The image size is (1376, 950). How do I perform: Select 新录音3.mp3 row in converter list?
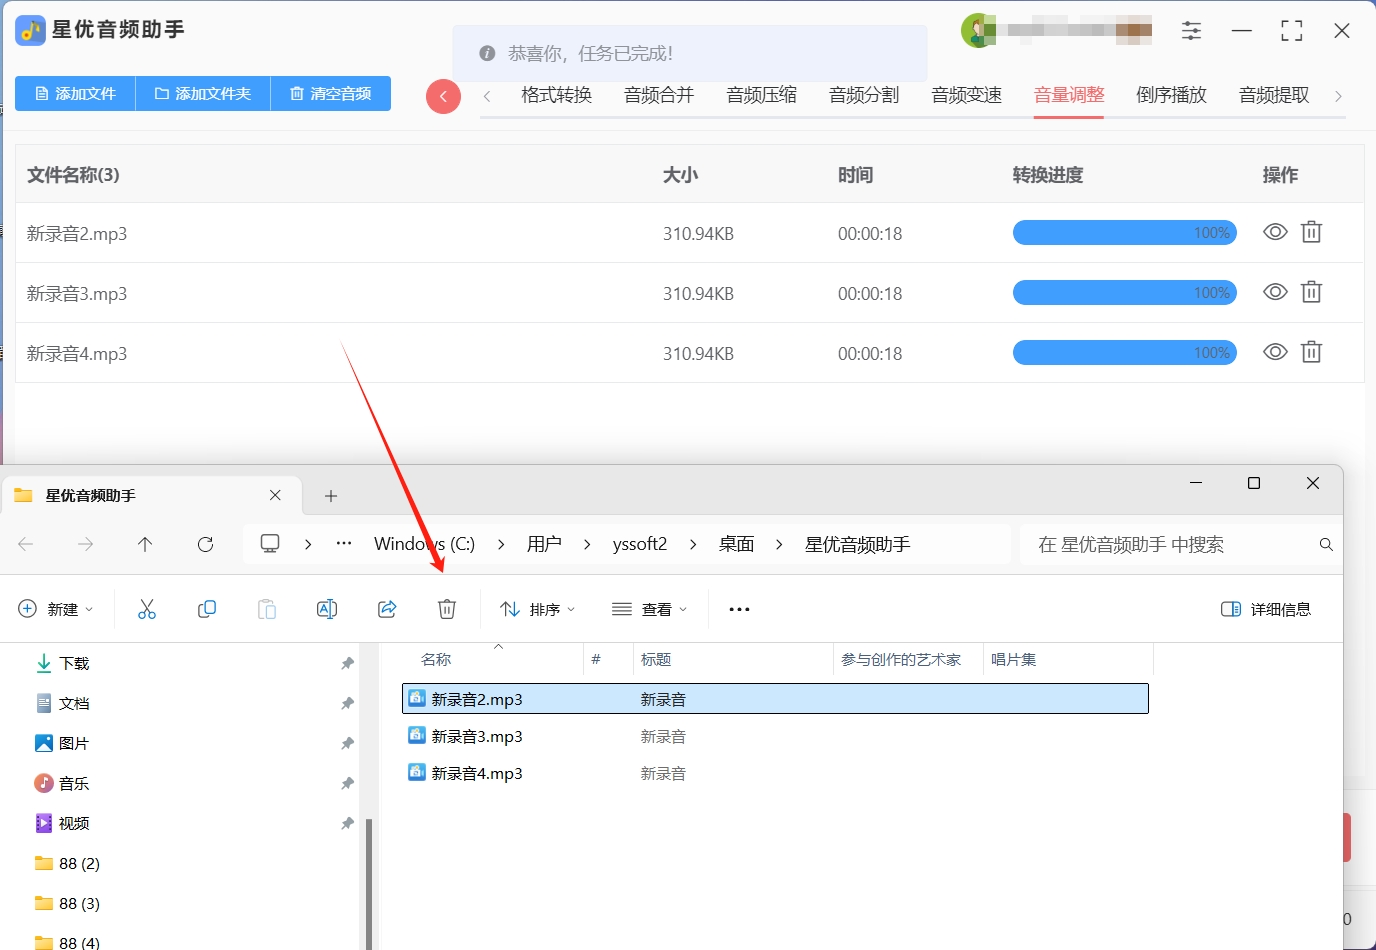690,293
